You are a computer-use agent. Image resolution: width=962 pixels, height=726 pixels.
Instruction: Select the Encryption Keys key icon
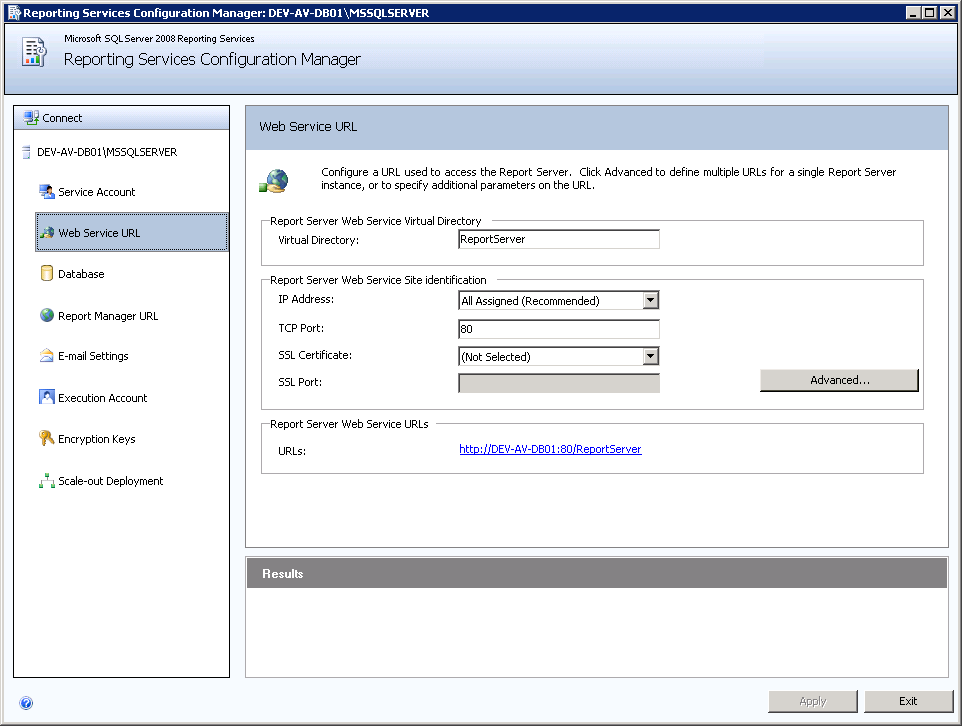[x=46, y=439]
